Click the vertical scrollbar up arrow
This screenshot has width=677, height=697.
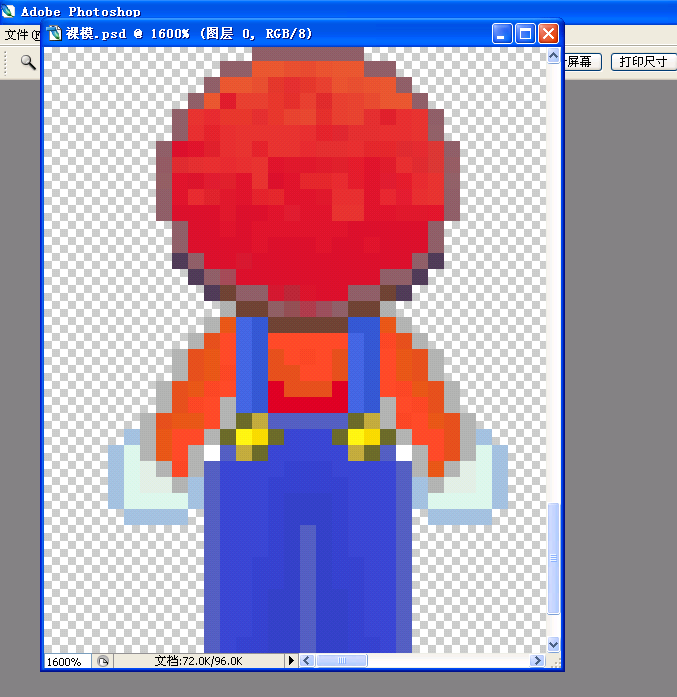(553, 56)
